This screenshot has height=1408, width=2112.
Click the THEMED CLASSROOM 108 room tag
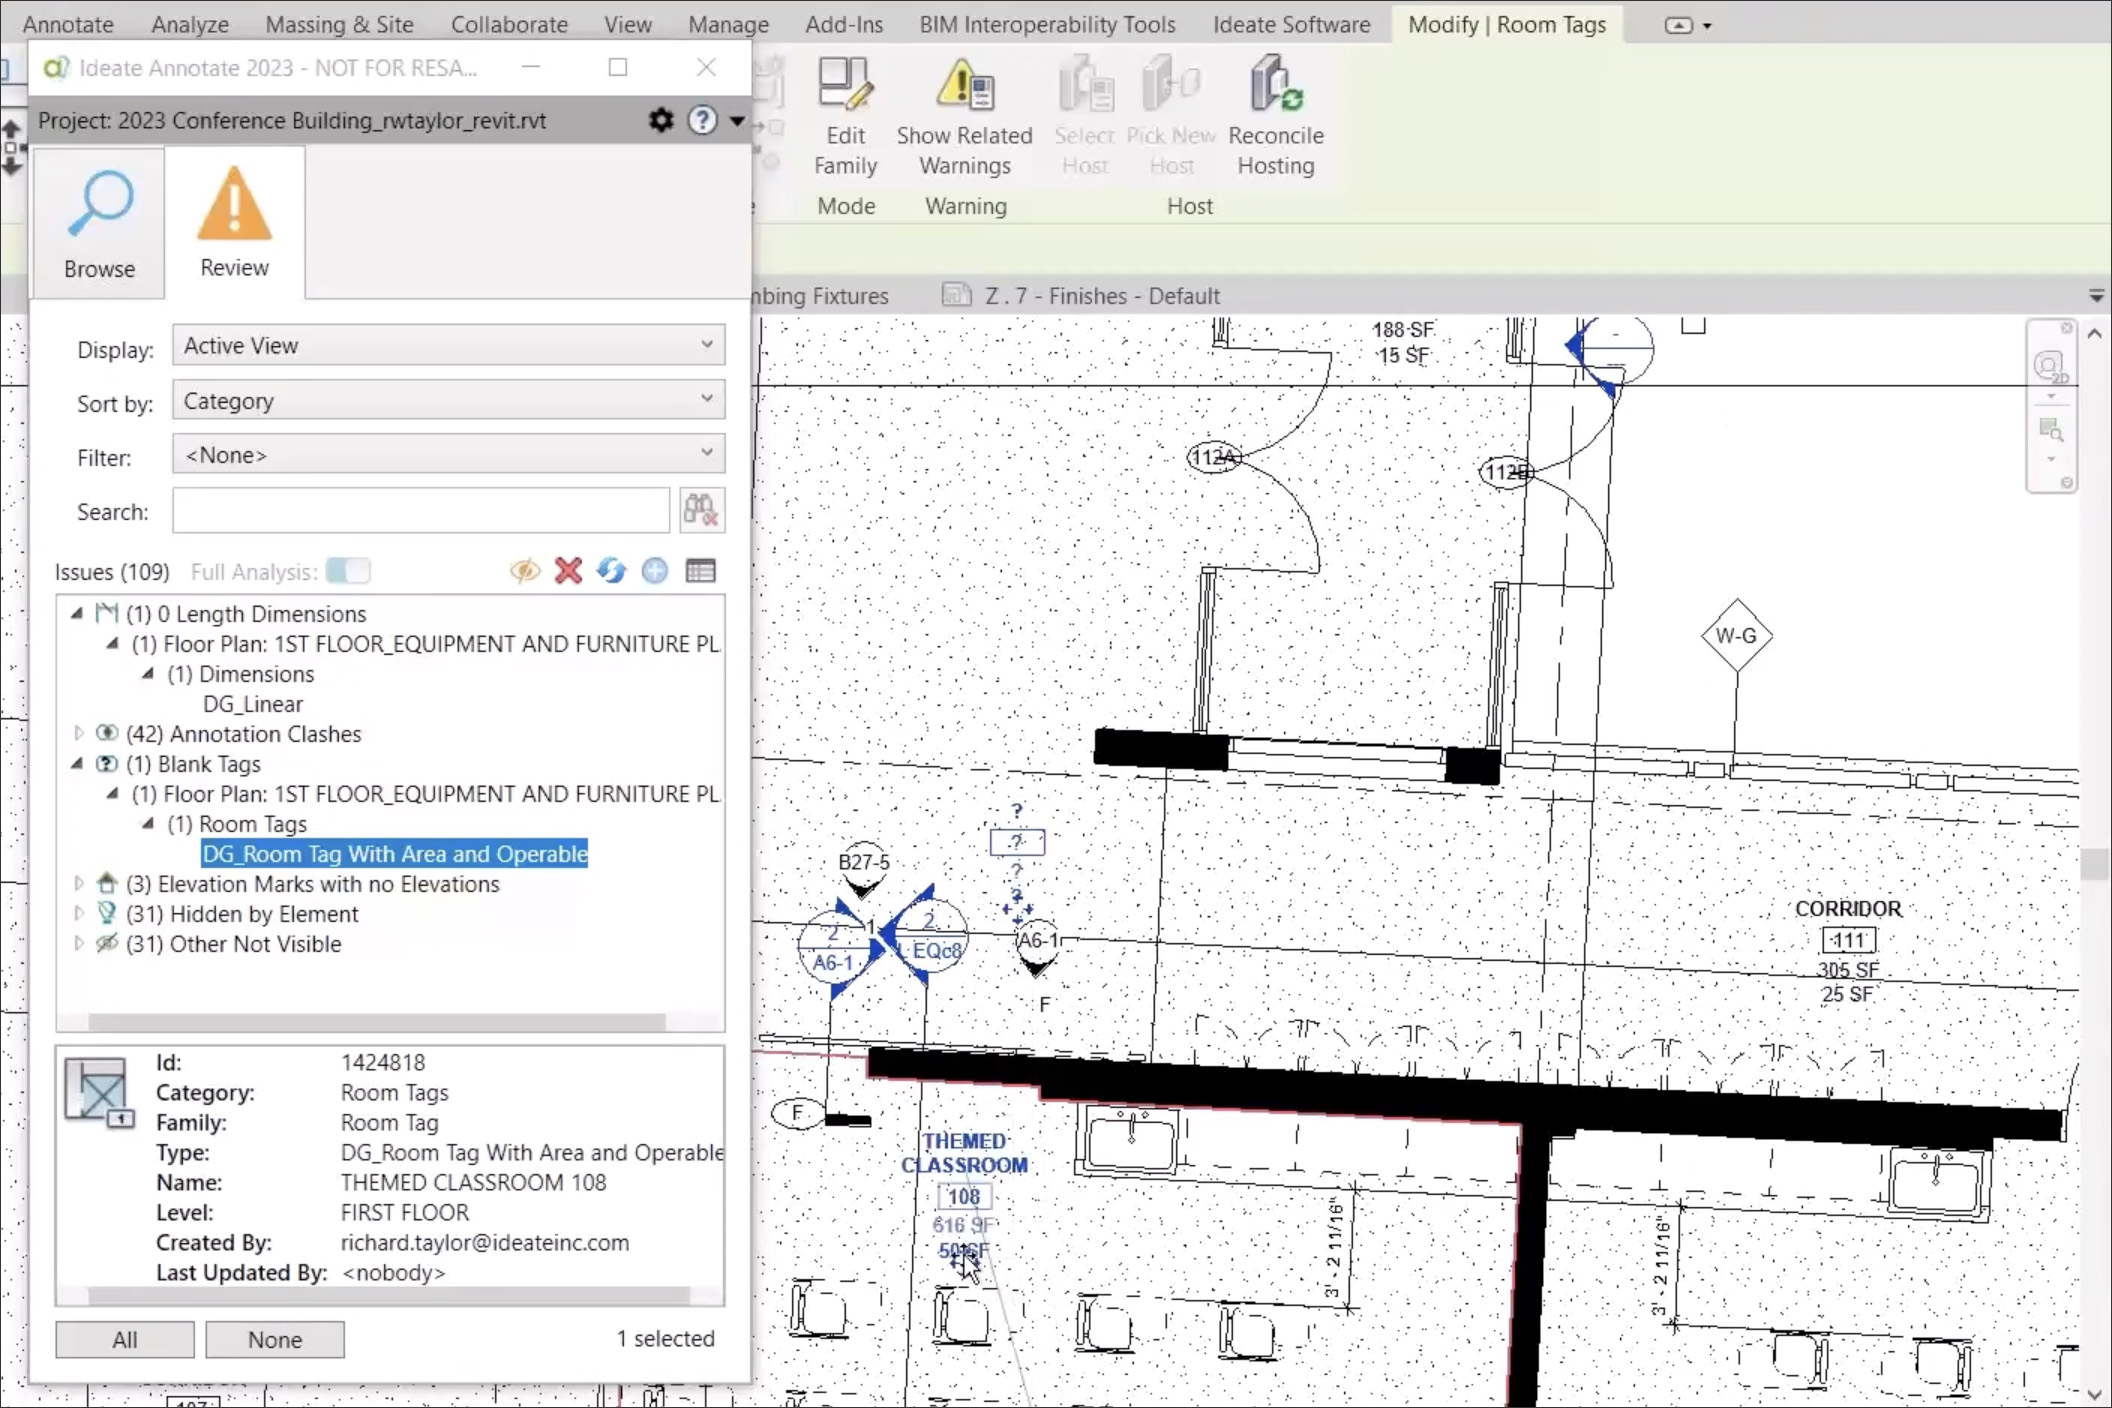click(963, 1195)
